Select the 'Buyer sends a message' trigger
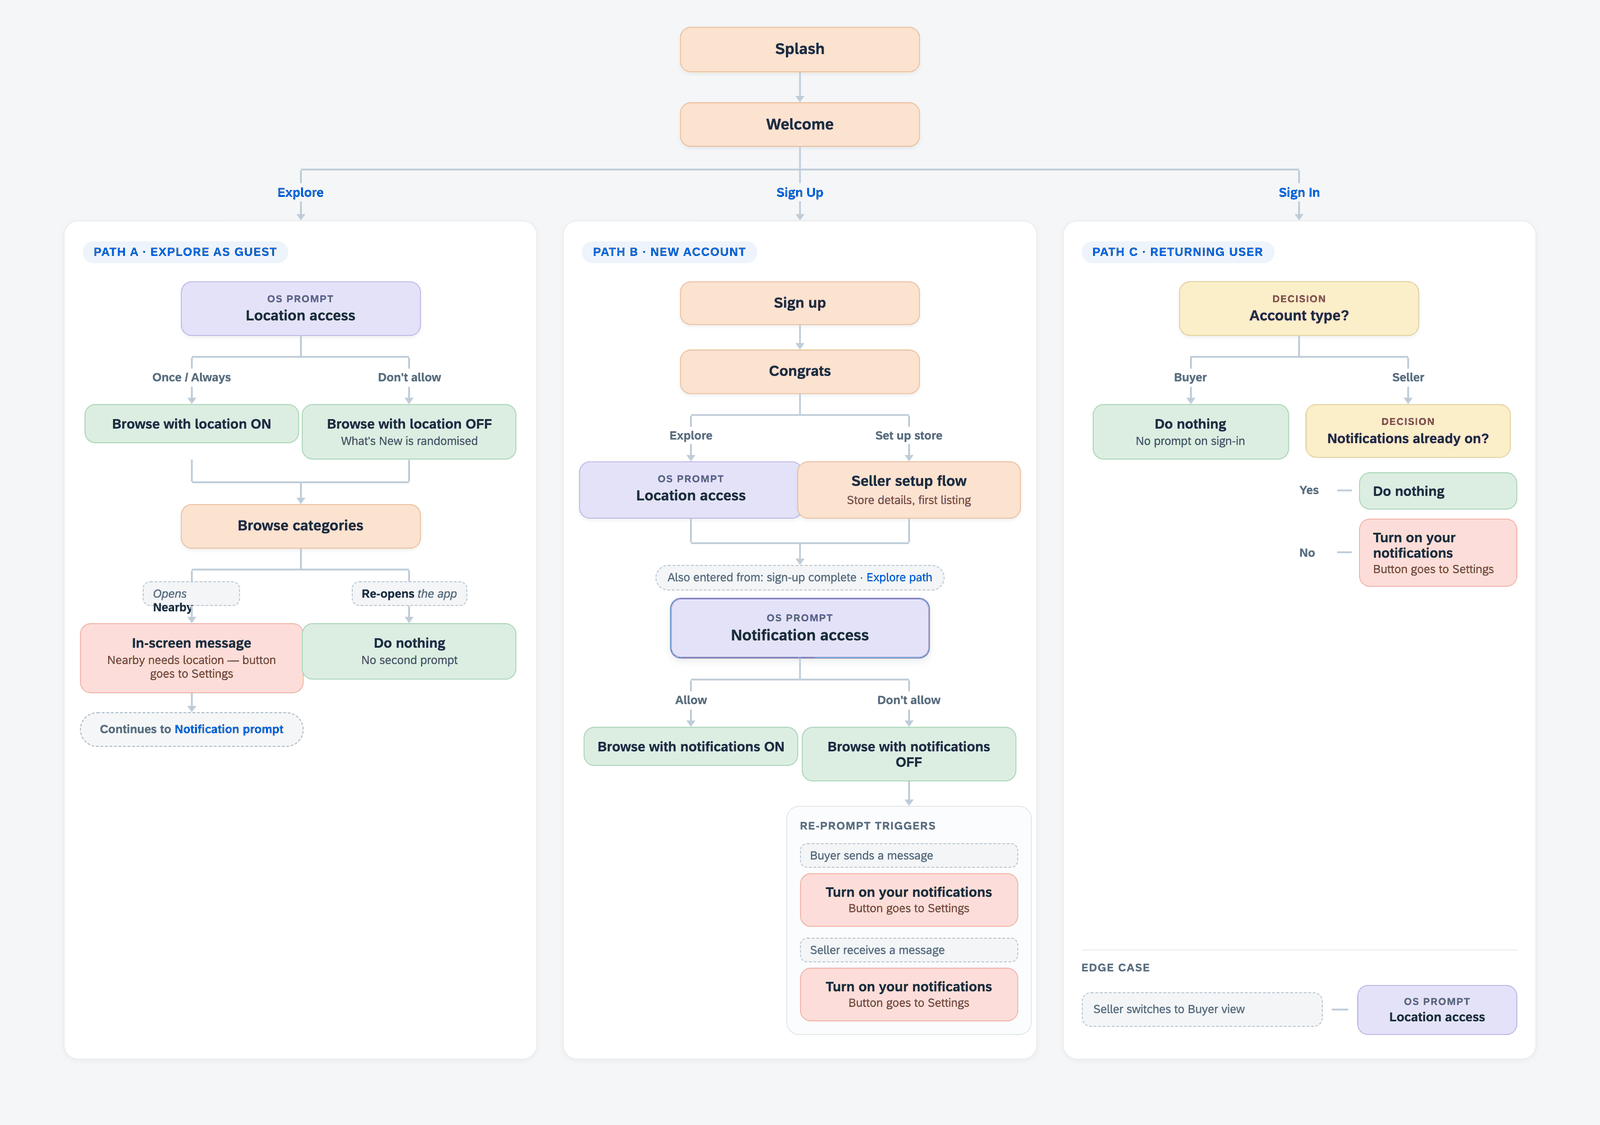 (908, 855)
